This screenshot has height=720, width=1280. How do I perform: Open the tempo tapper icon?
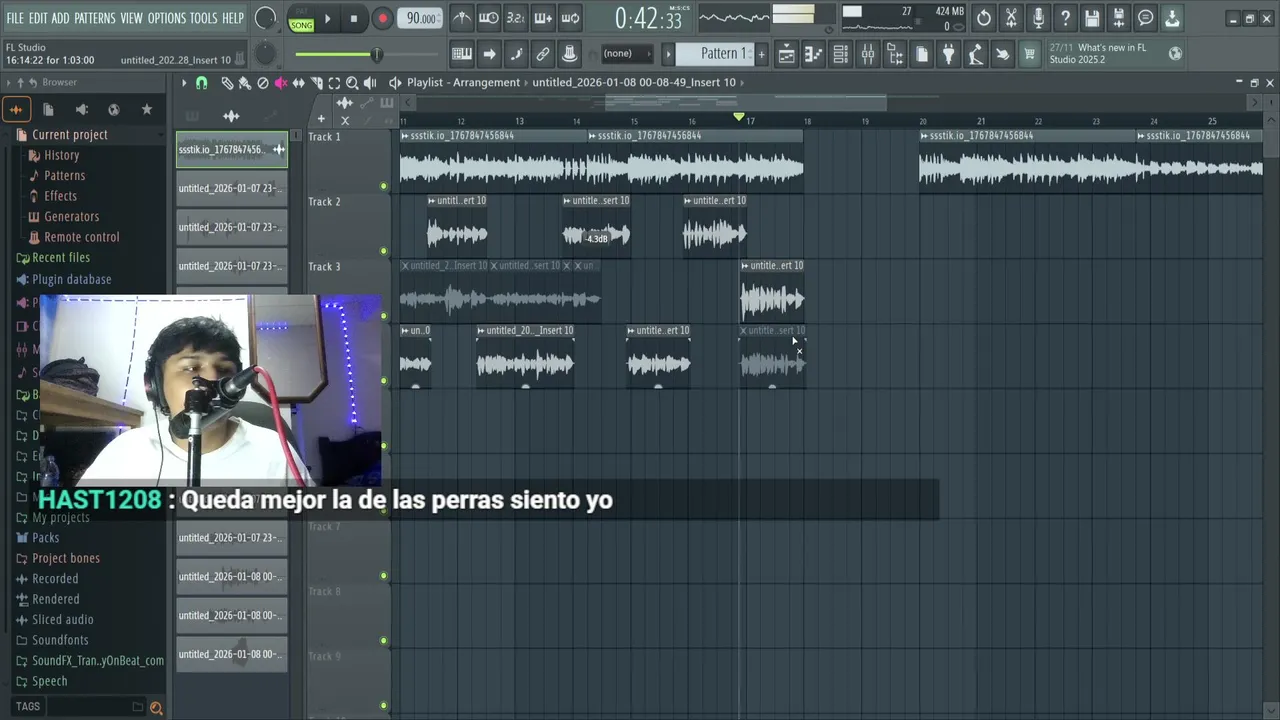click(x=976, y=54)
